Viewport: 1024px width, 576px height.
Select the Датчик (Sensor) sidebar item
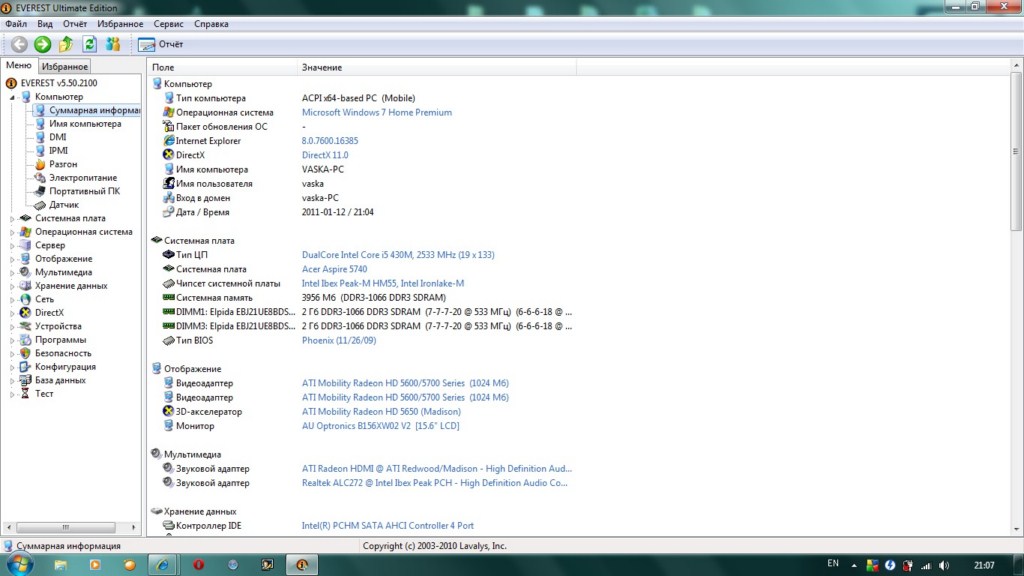point(62,204)
